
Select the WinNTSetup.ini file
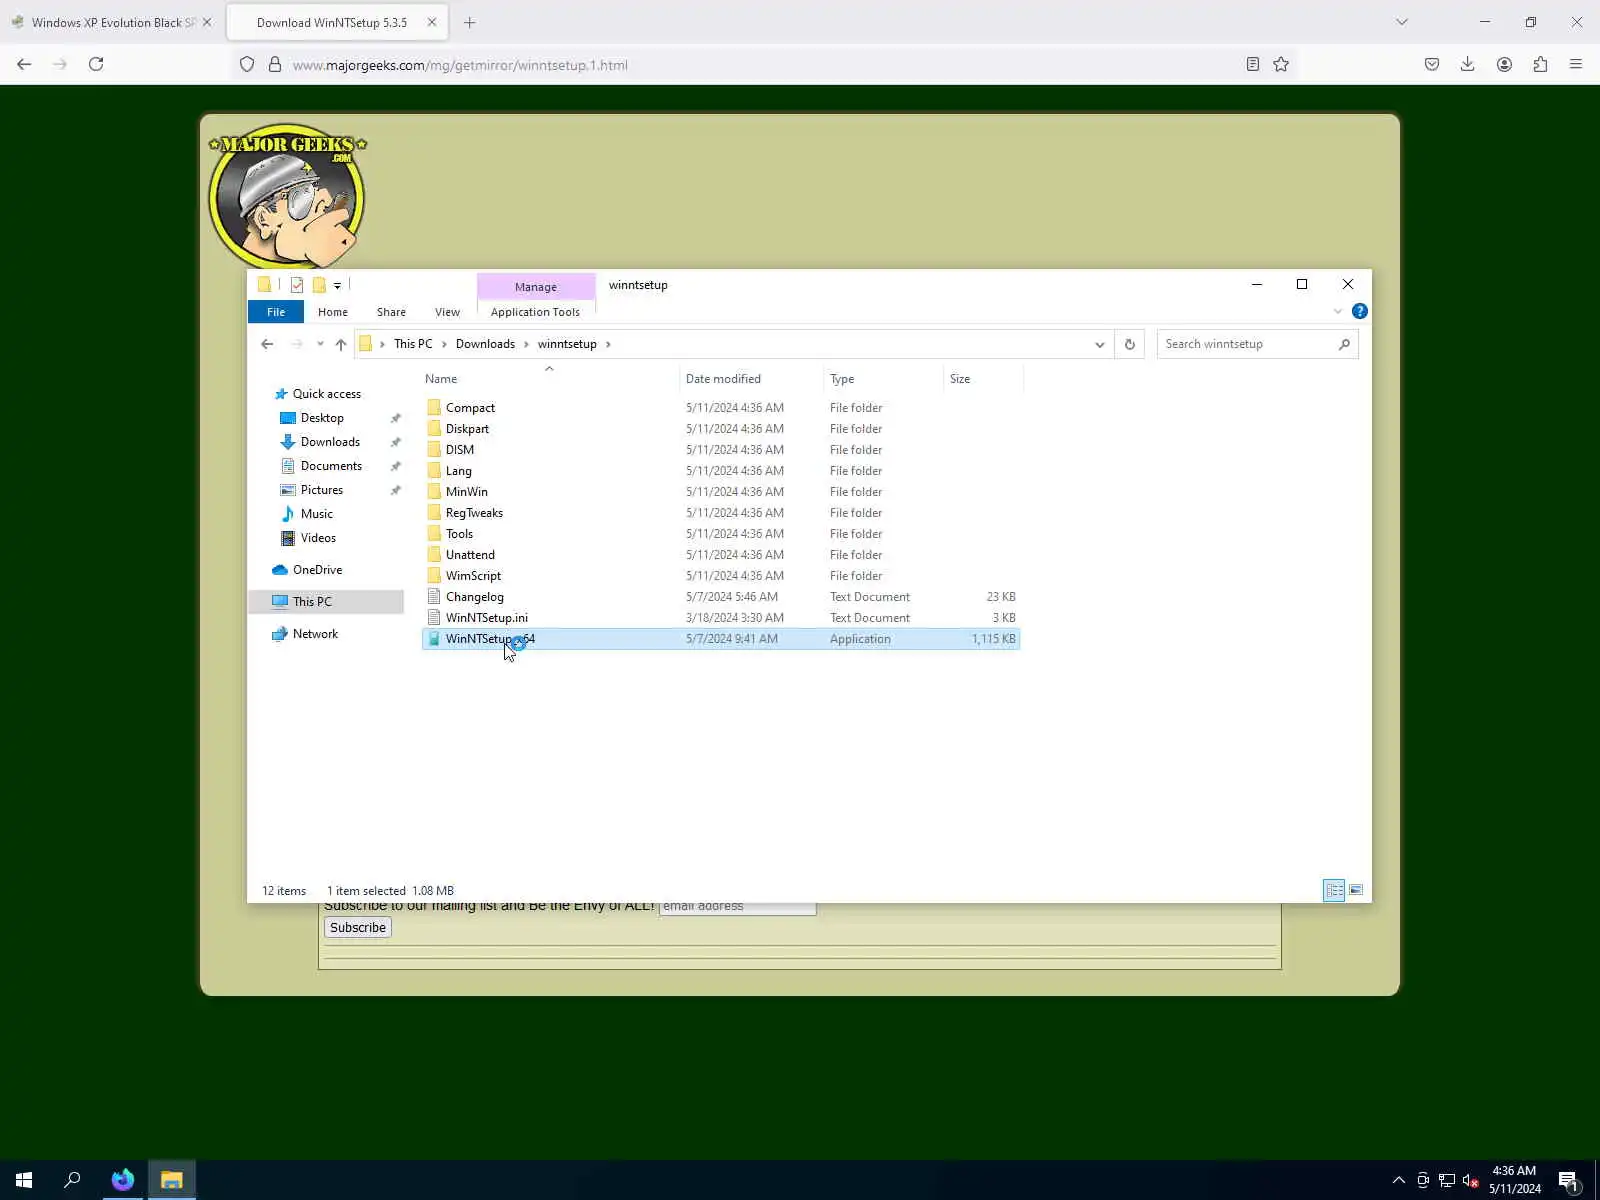click(x=487, y=618)
